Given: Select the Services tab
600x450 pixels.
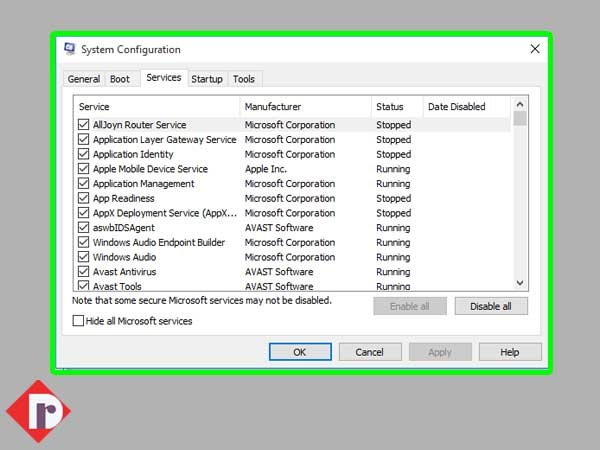Looking at the screenshot, I should point(164,78).
